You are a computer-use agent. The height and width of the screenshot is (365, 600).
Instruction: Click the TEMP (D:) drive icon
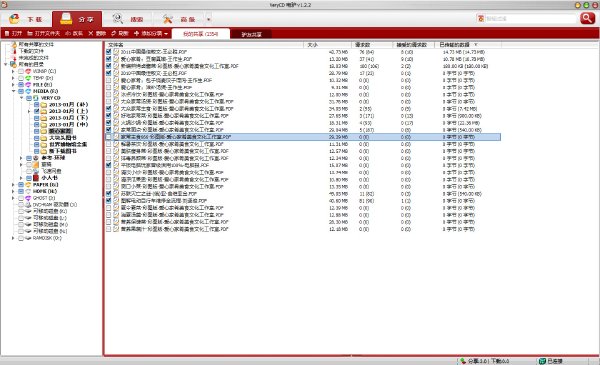click(x=28, y=78)
